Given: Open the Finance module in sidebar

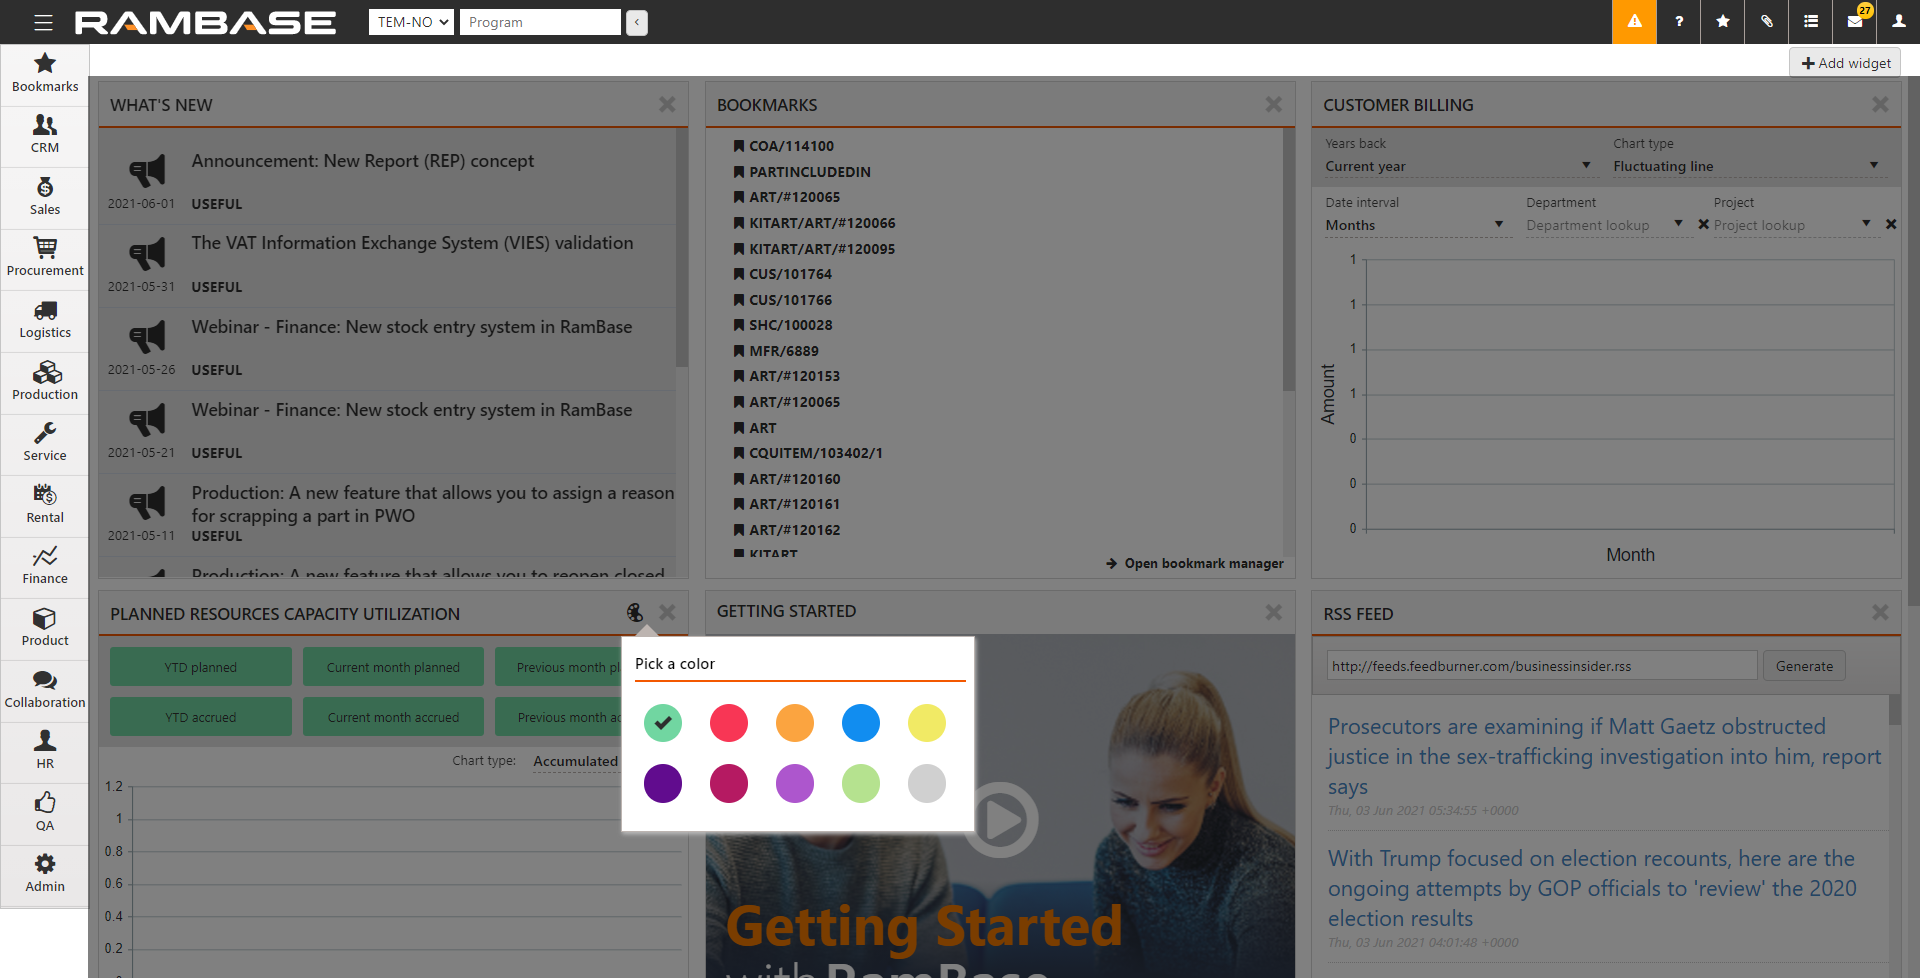Looking at the screenshot, I should 45,565.
